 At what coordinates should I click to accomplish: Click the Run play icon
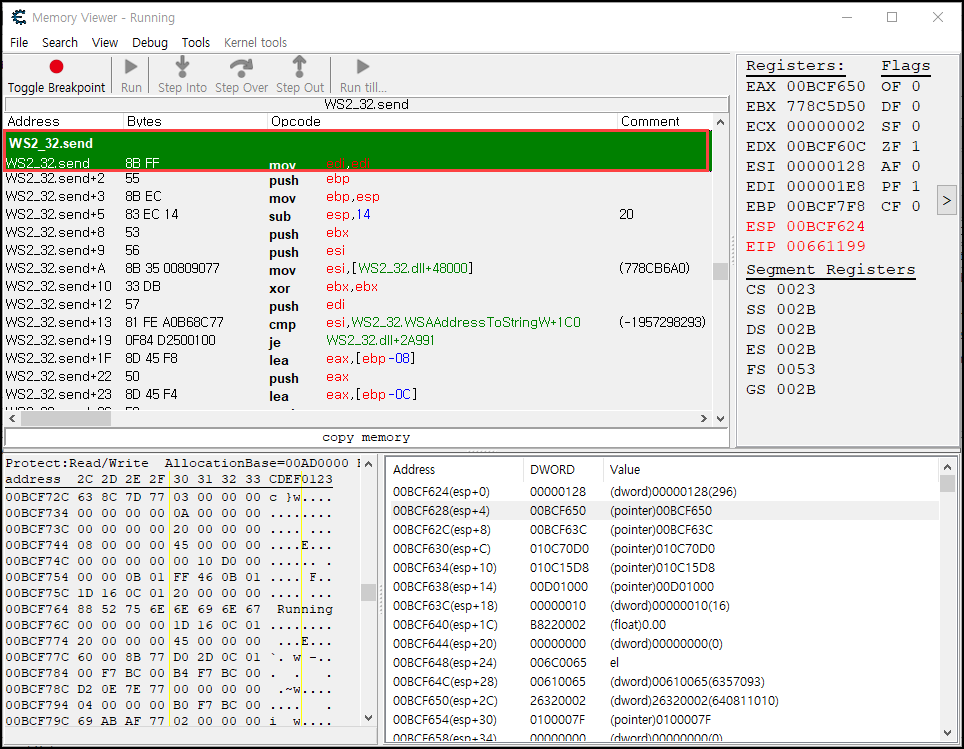130,66
